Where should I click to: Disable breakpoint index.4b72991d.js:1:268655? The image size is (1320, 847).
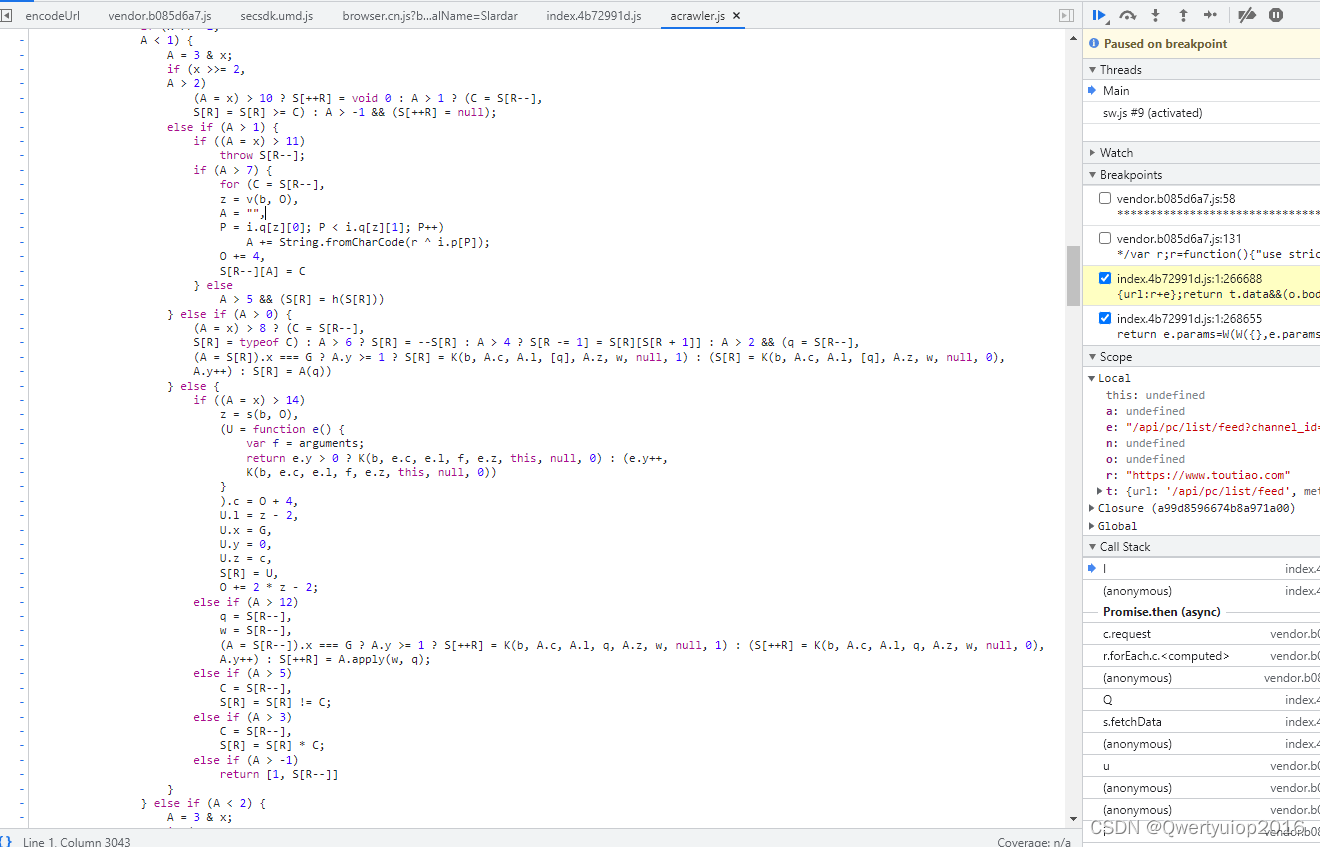click(x=1105, y=318)
